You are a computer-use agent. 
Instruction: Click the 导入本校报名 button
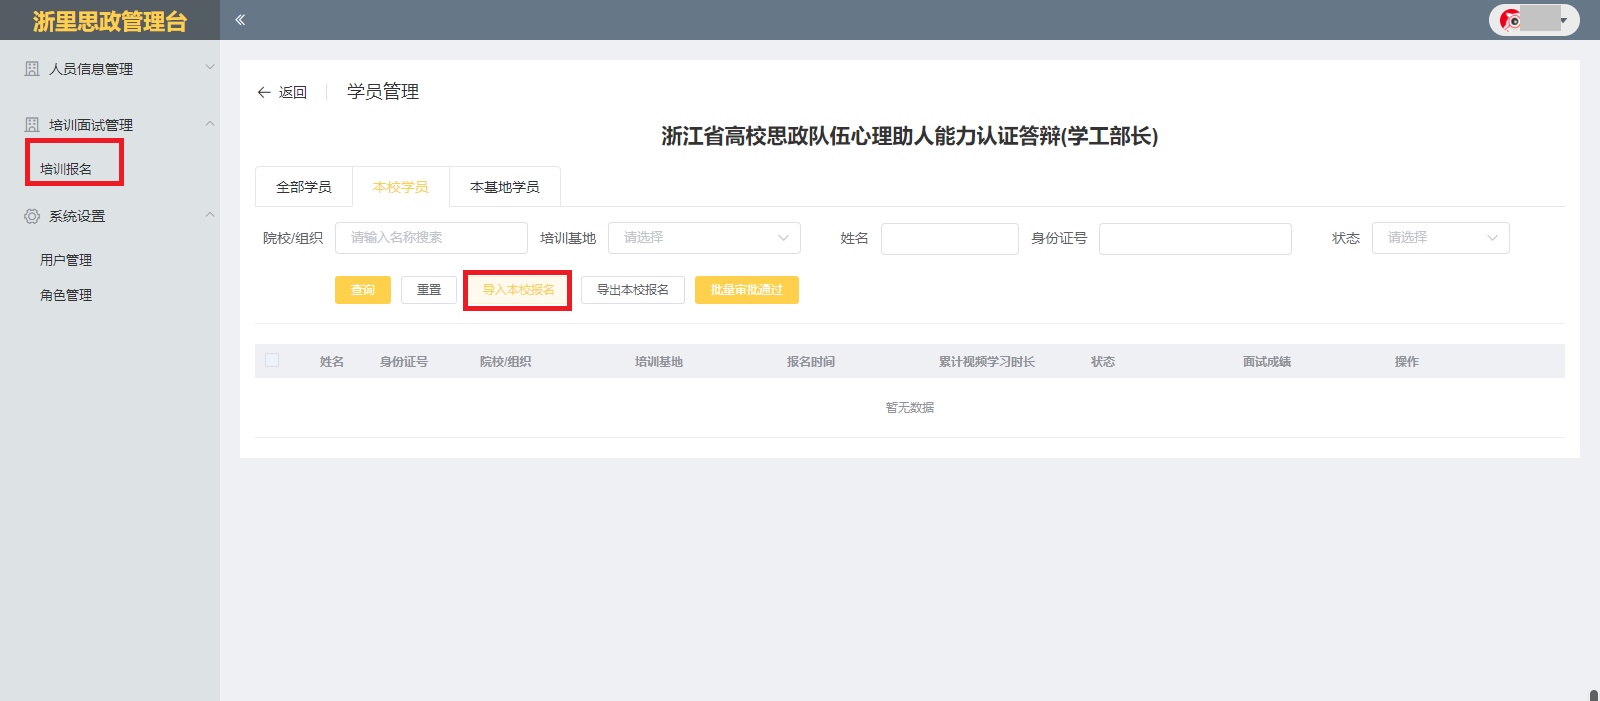click(x=518, y=290)
